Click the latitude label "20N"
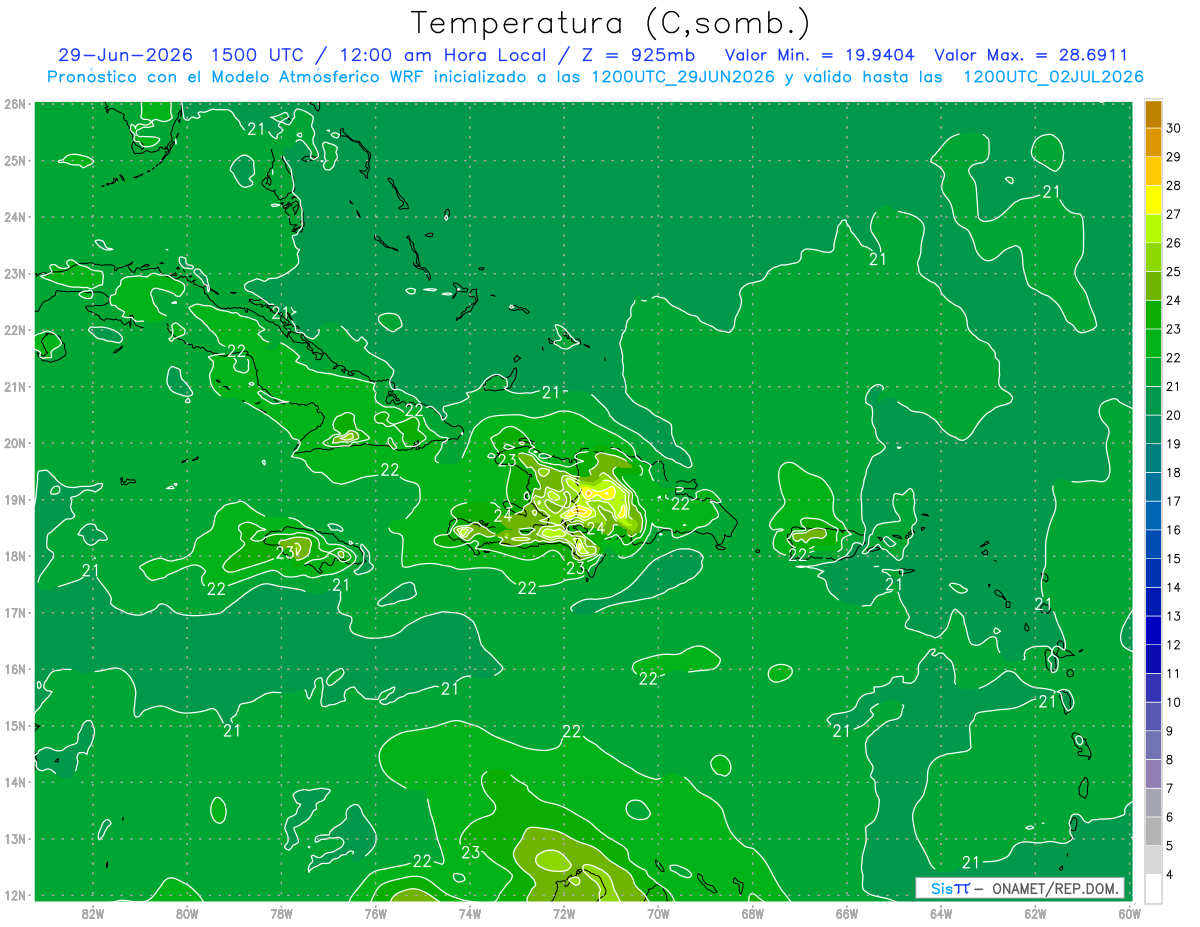1200x927 pixels. (x=15, y=443)
